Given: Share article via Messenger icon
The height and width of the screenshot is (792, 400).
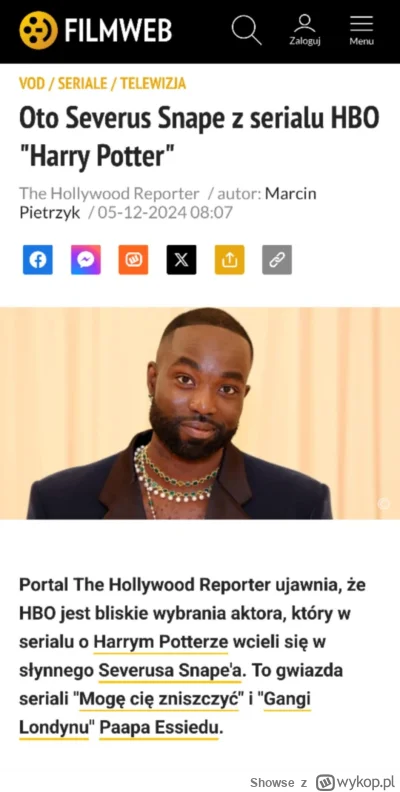Looking at the screenshot, I should [85, 260].
